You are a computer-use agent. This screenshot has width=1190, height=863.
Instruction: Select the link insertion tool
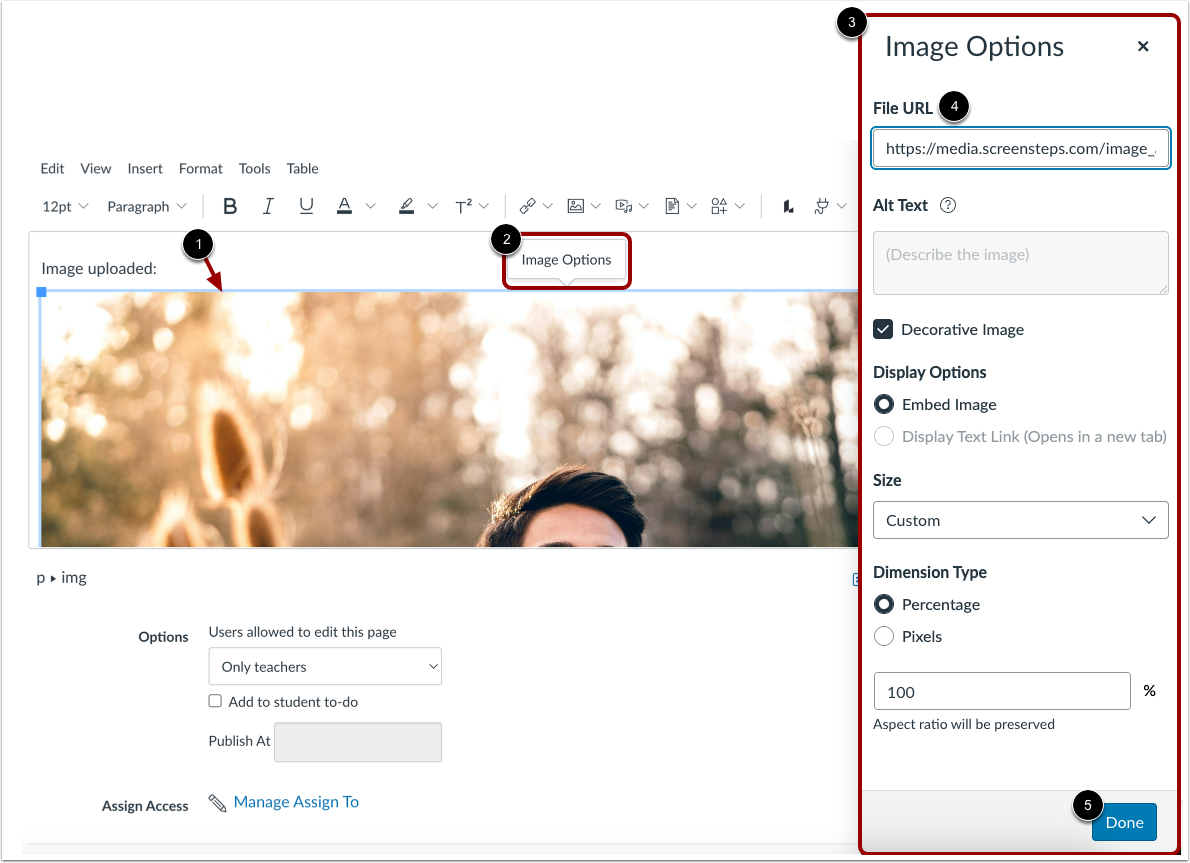tap(527, 206)
